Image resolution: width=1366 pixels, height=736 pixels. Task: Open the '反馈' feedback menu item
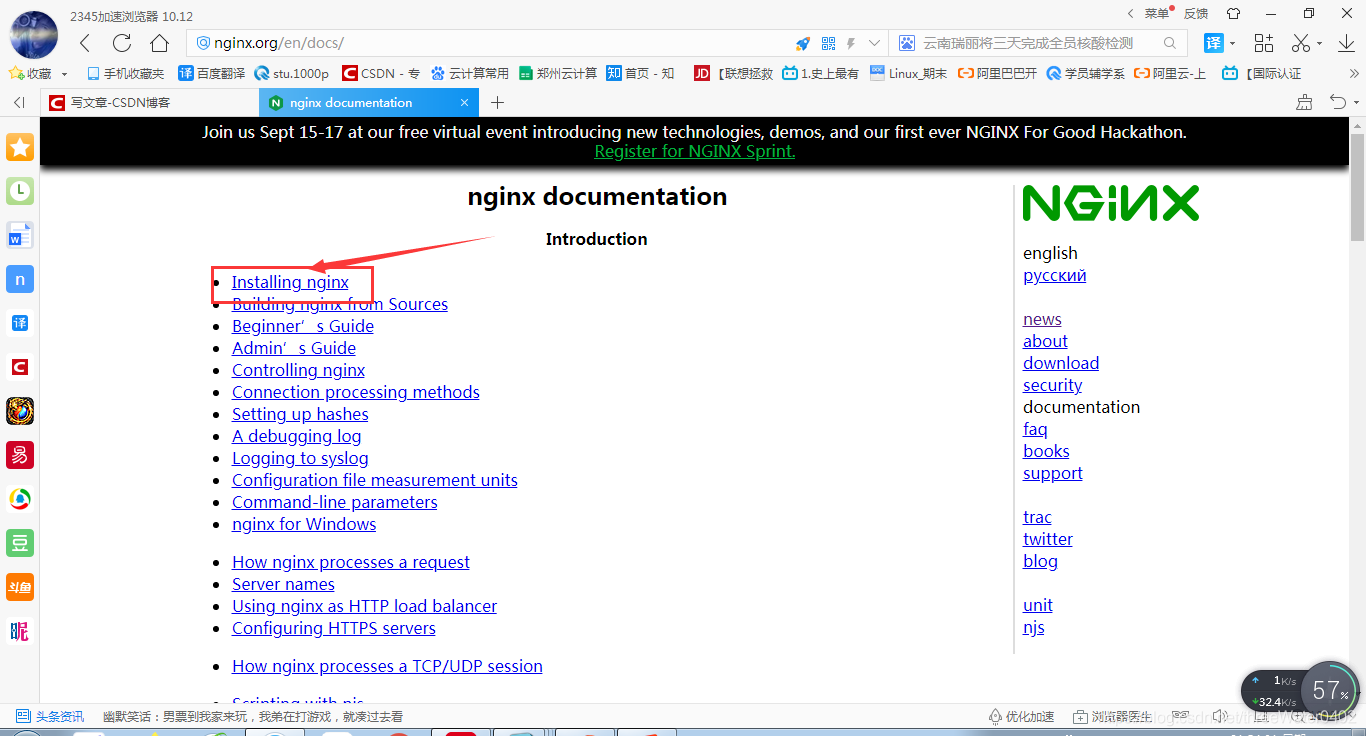1196,14
